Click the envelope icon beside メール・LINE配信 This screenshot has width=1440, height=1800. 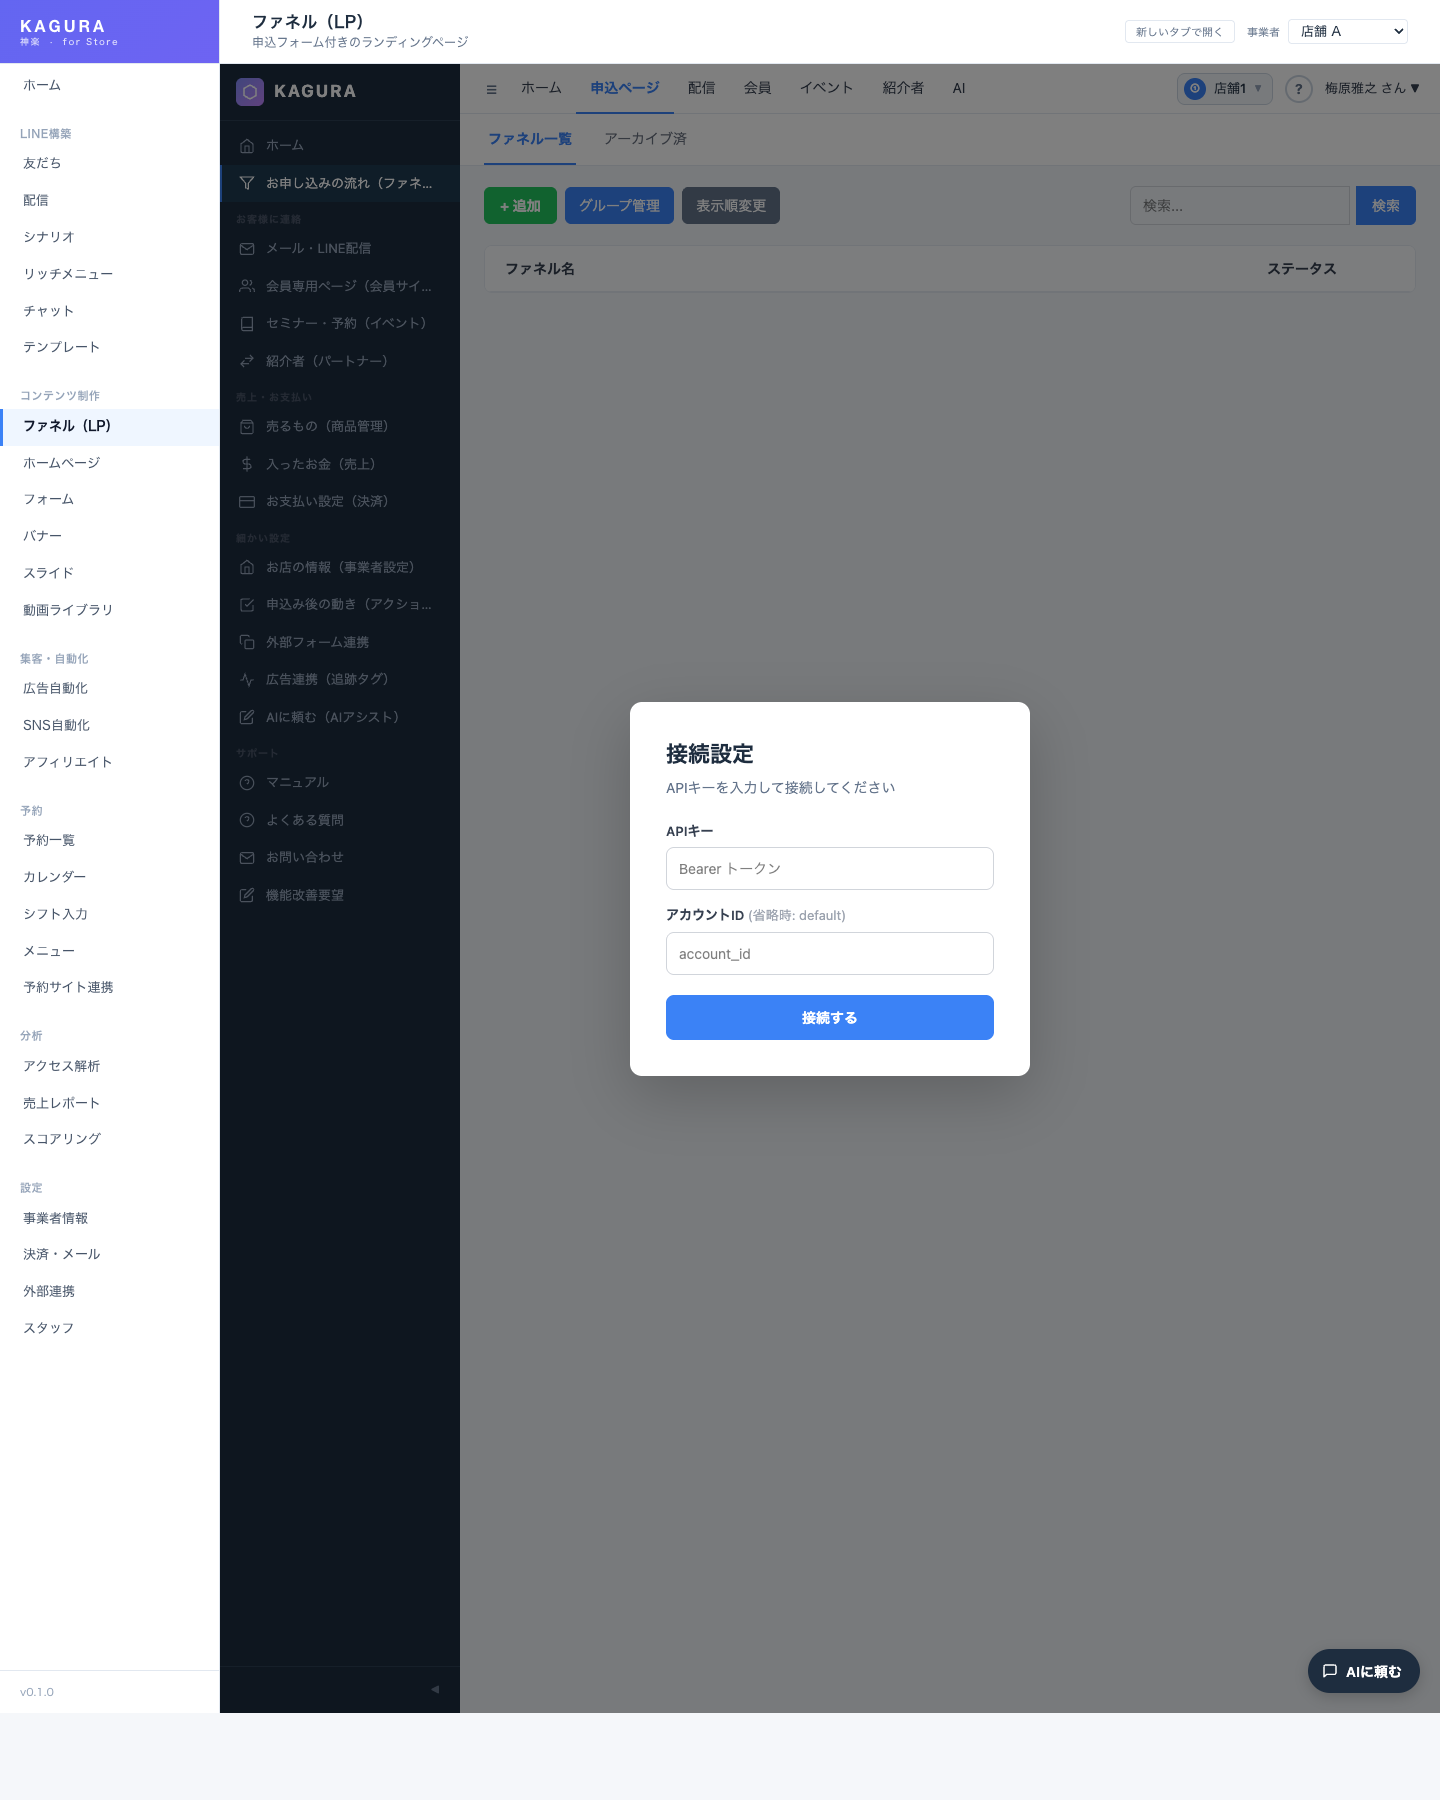tap(247, 249)
